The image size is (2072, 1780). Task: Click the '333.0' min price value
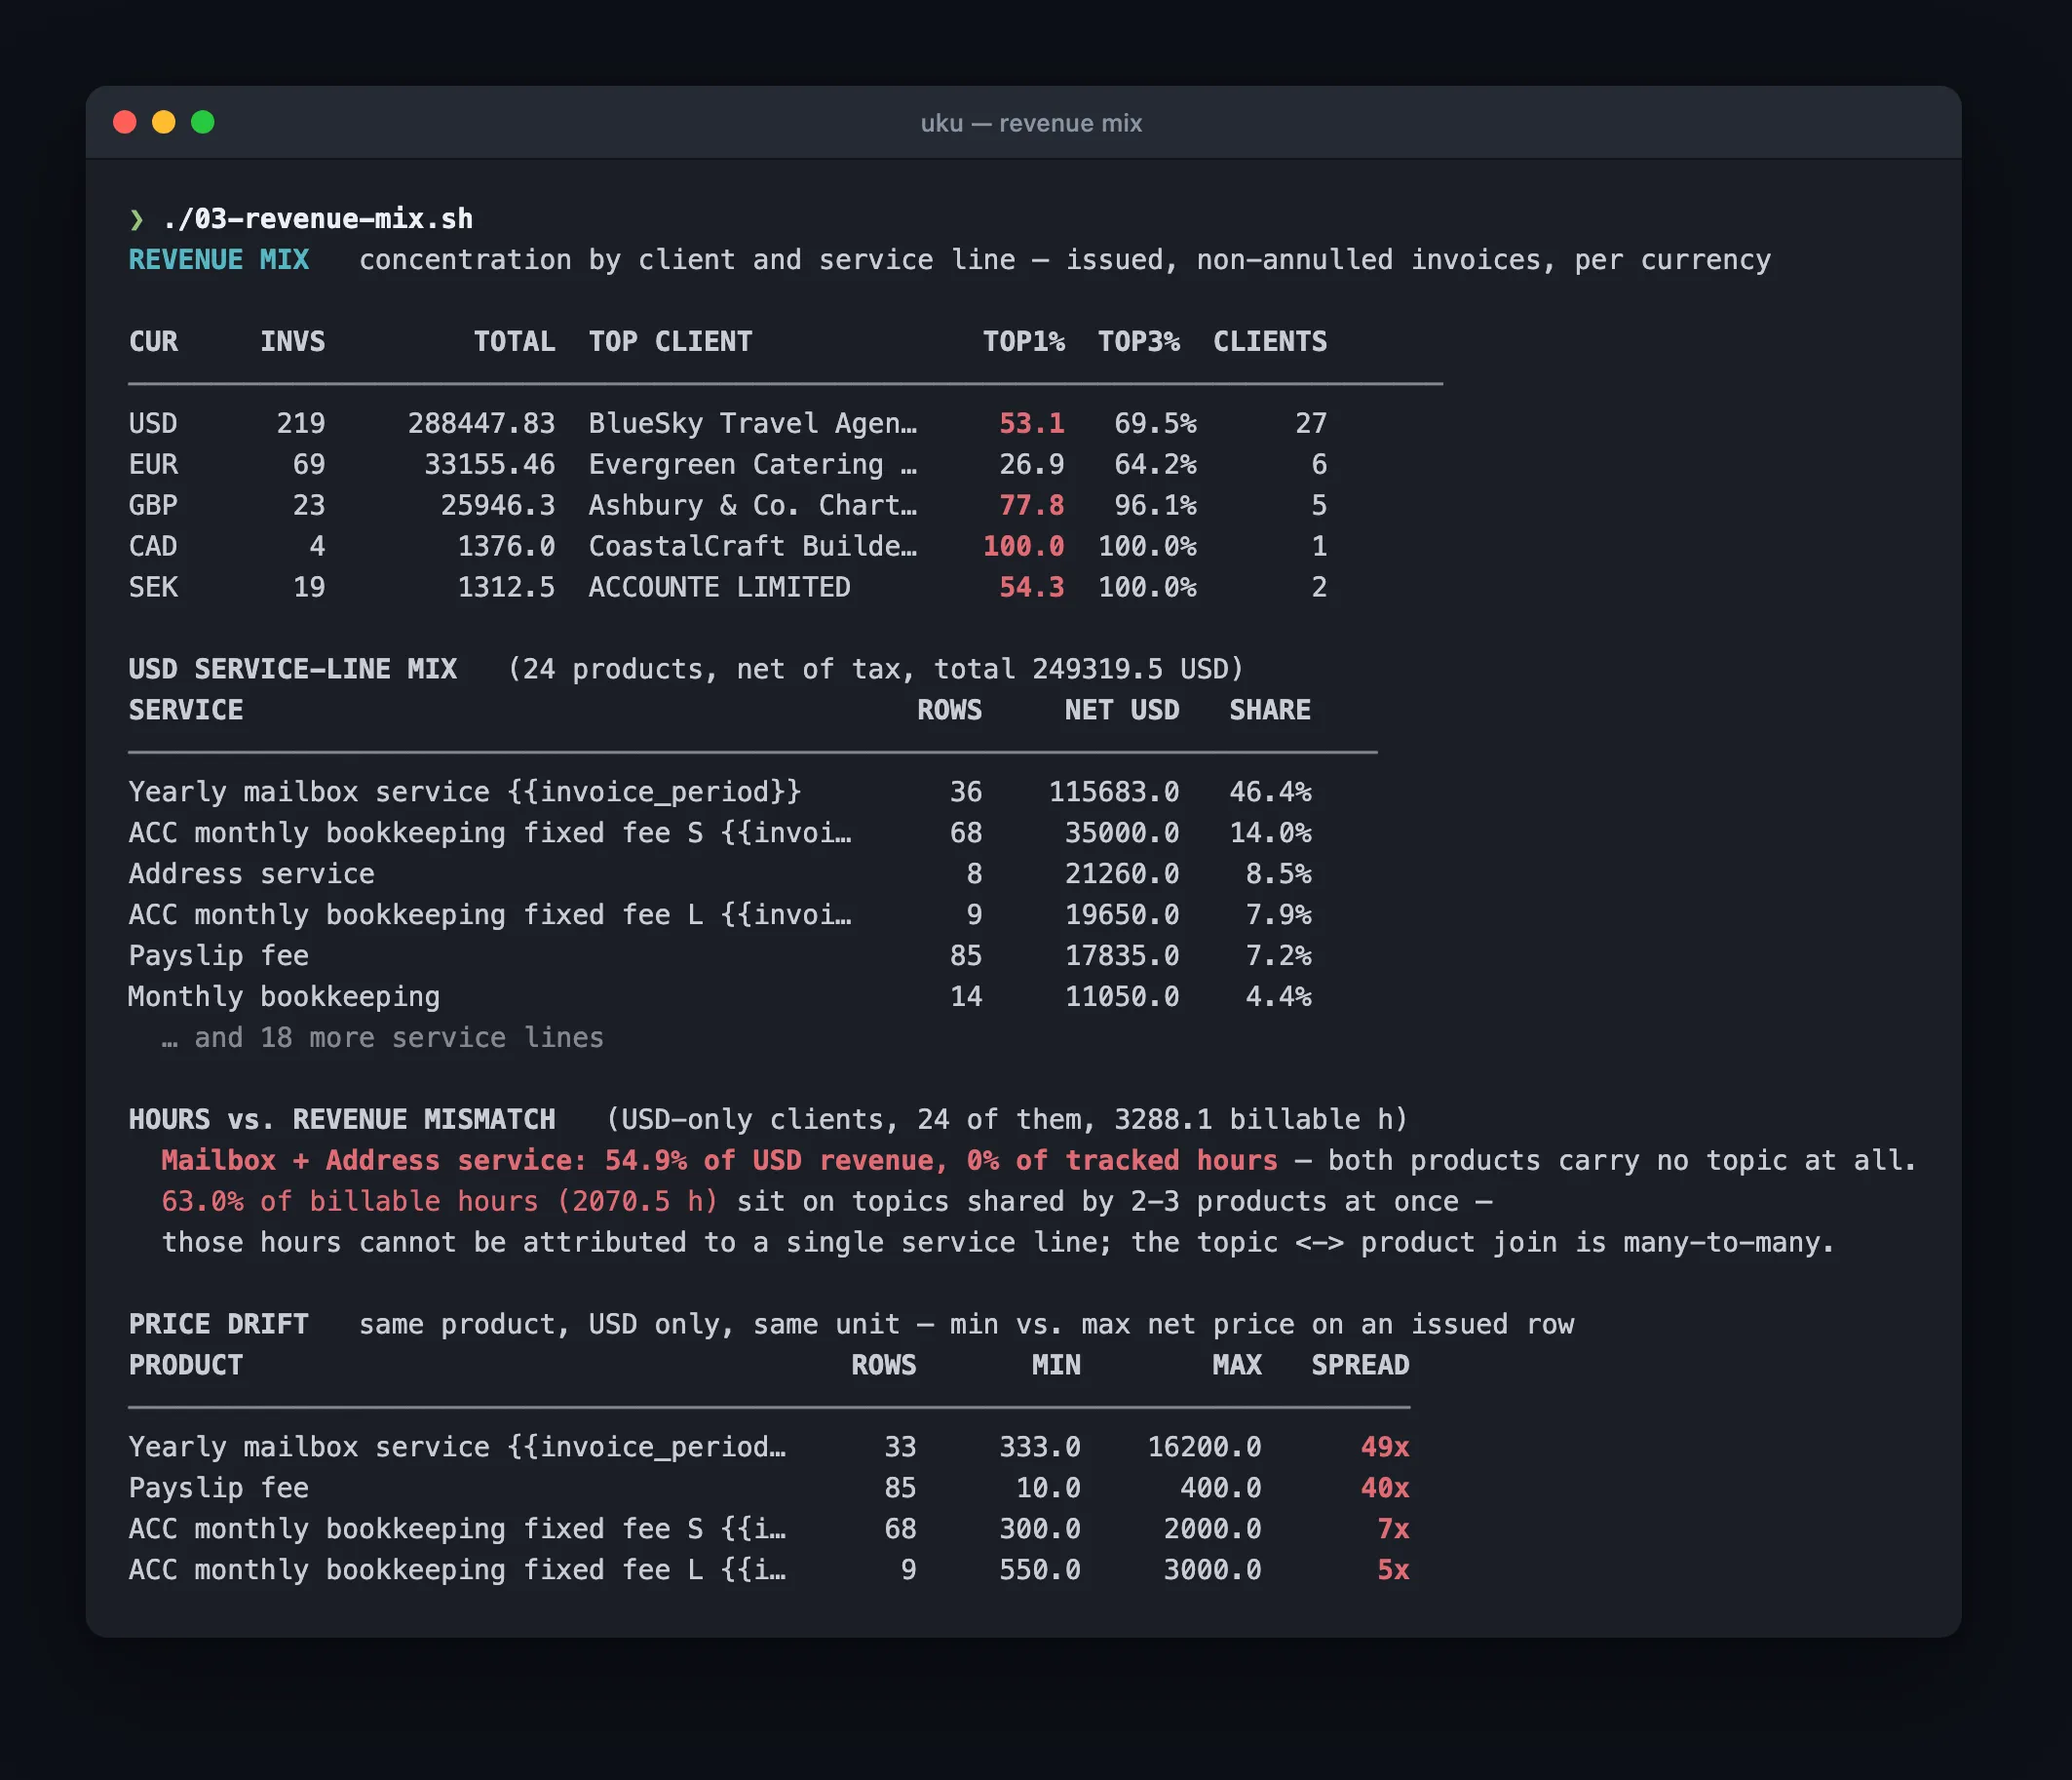(1040, 1447)
